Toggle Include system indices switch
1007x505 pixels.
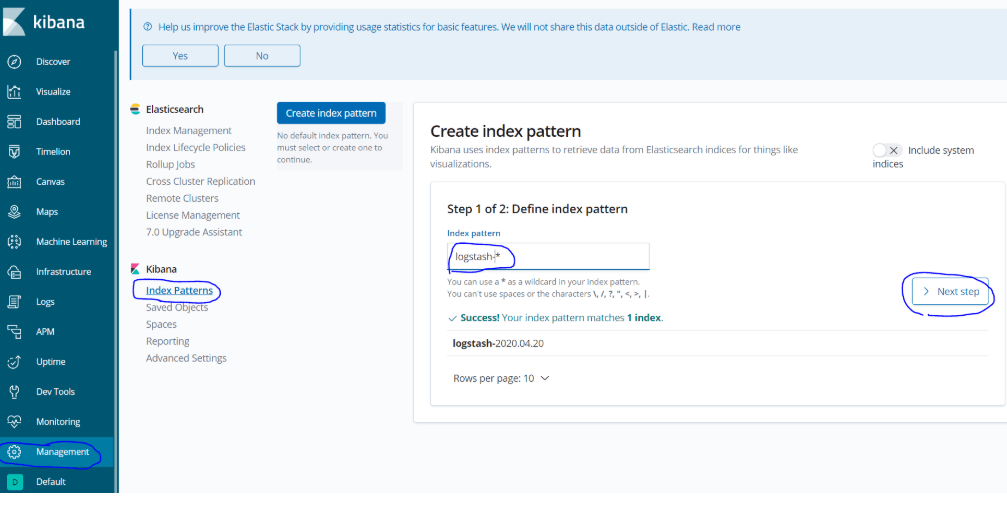pos(888,150)
